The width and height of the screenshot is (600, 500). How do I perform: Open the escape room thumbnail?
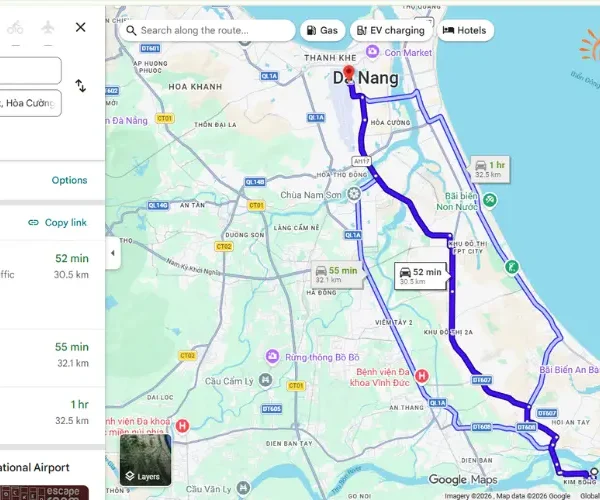(x=44, y=493)
